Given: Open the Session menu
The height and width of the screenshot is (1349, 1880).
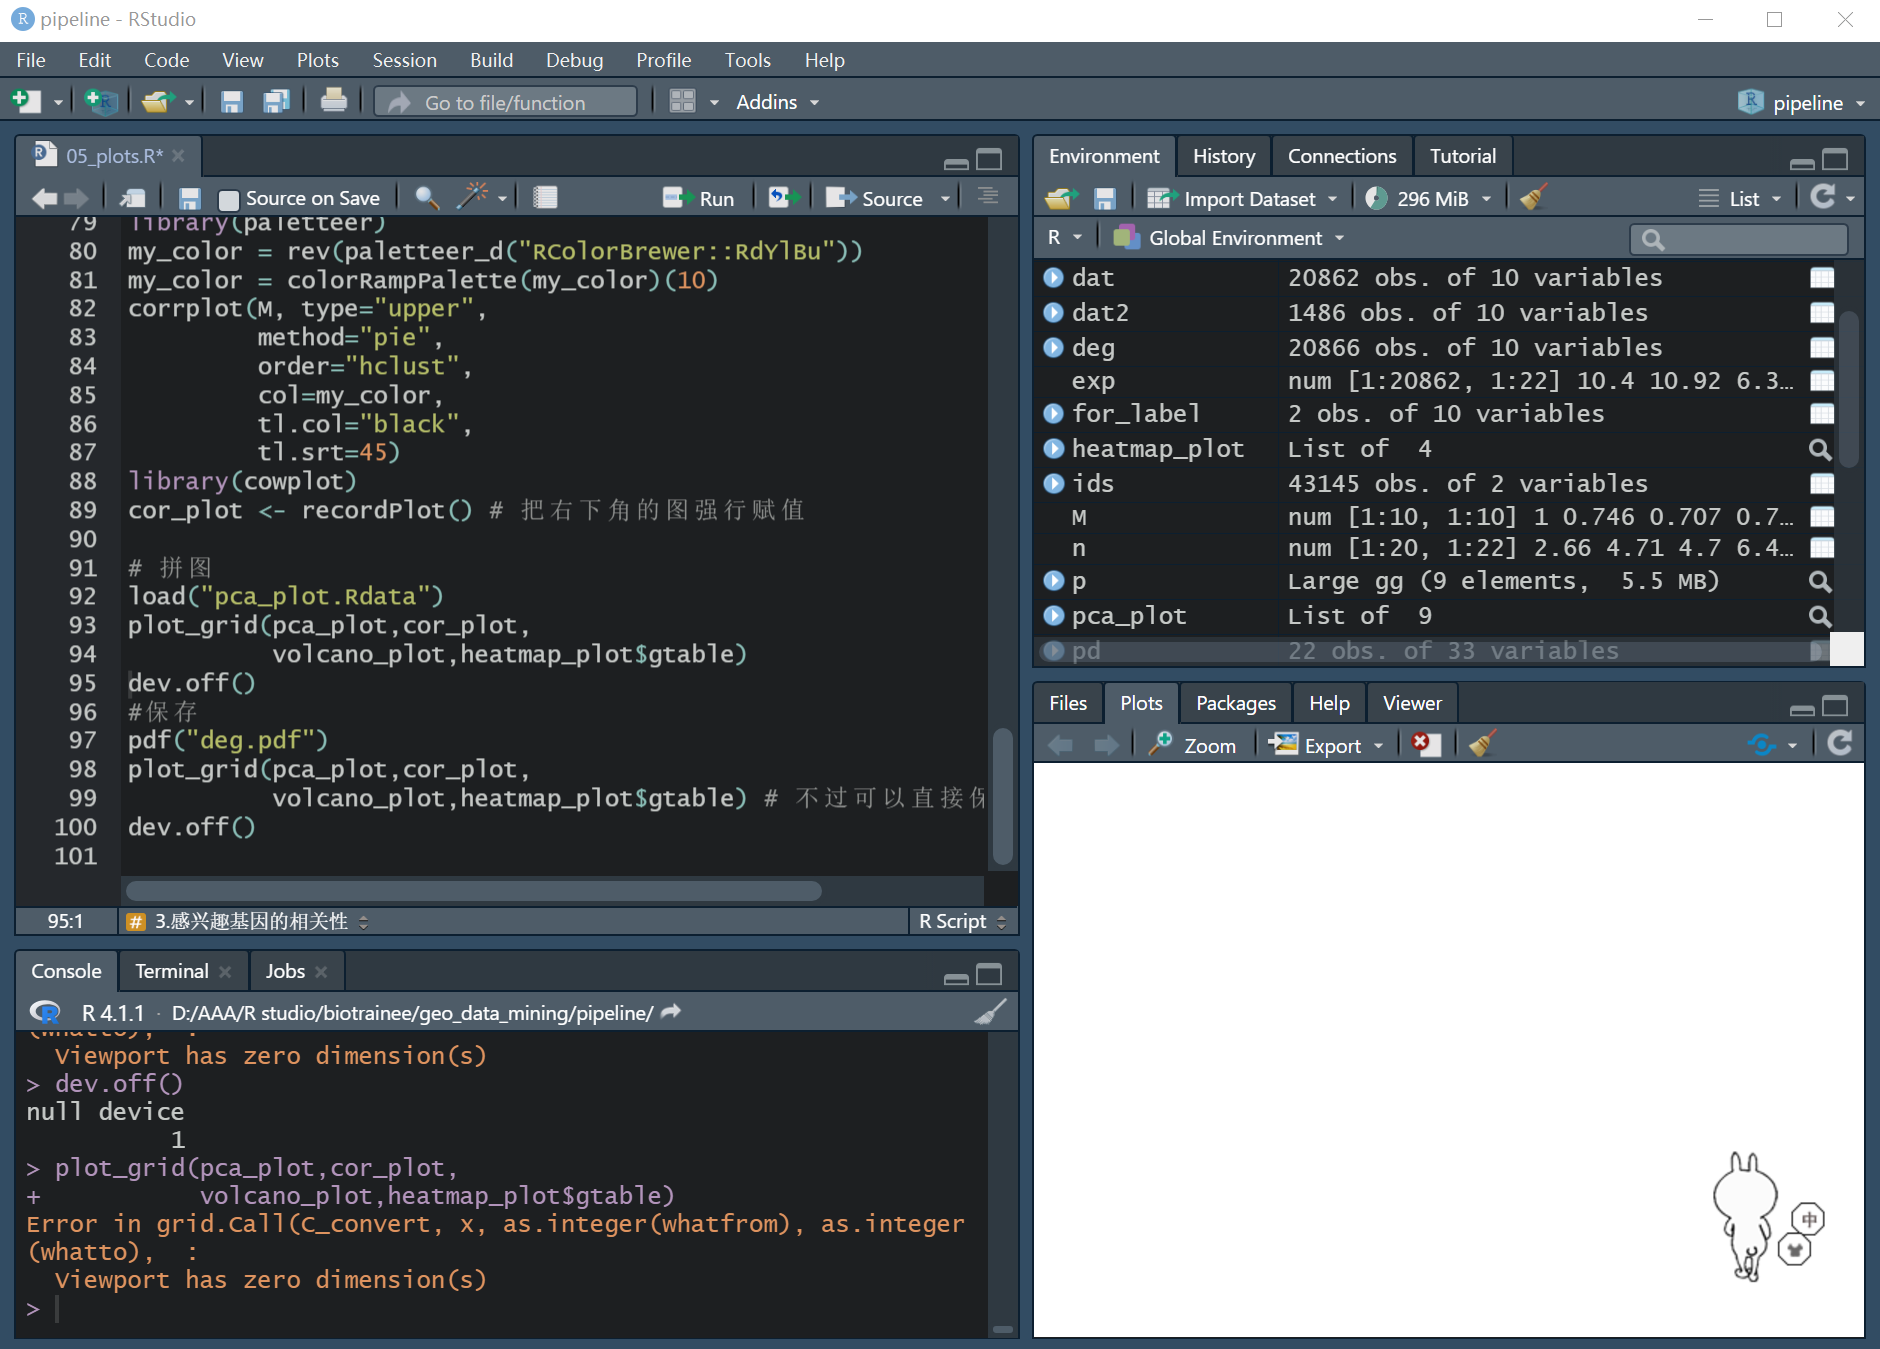Looking at the screenshot, I should click(x=404, y=60).
